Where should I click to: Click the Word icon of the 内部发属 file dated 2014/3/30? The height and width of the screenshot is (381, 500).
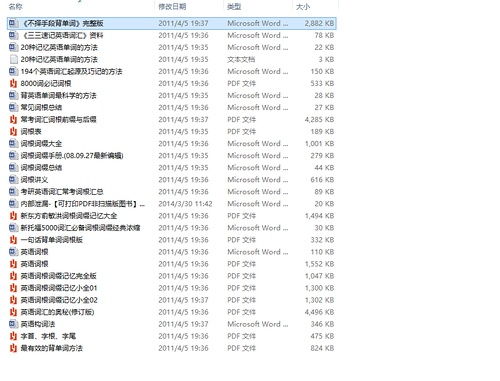point(13,204)
